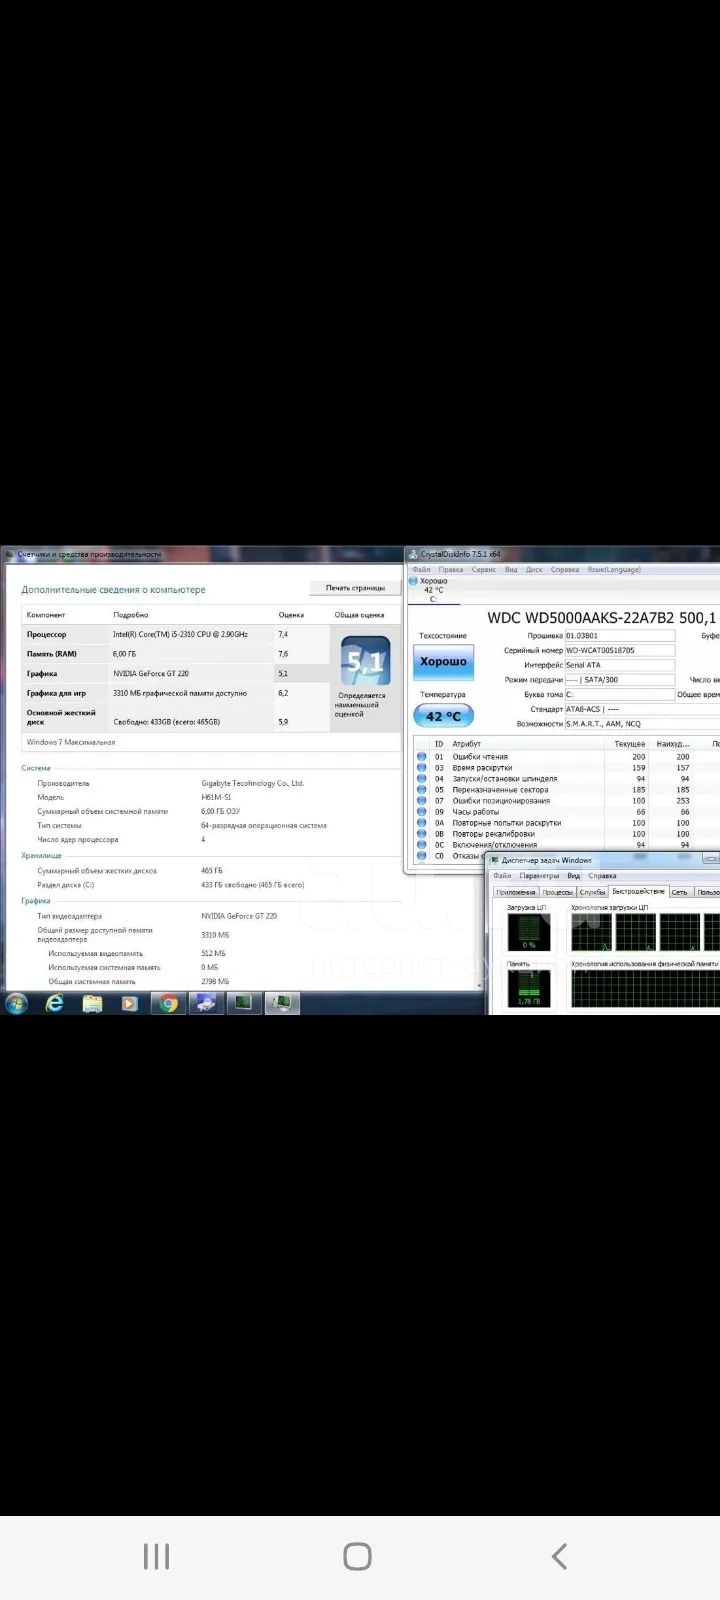Click the Память 1,78 ГБ gauge

pyautogui.click(x=529, y=989)
